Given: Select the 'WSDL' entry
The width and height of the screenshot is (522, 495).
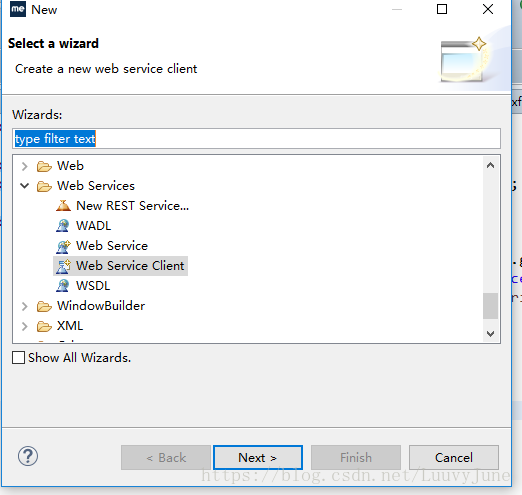Looking at the screenshot, I should [x=93, y=286].
